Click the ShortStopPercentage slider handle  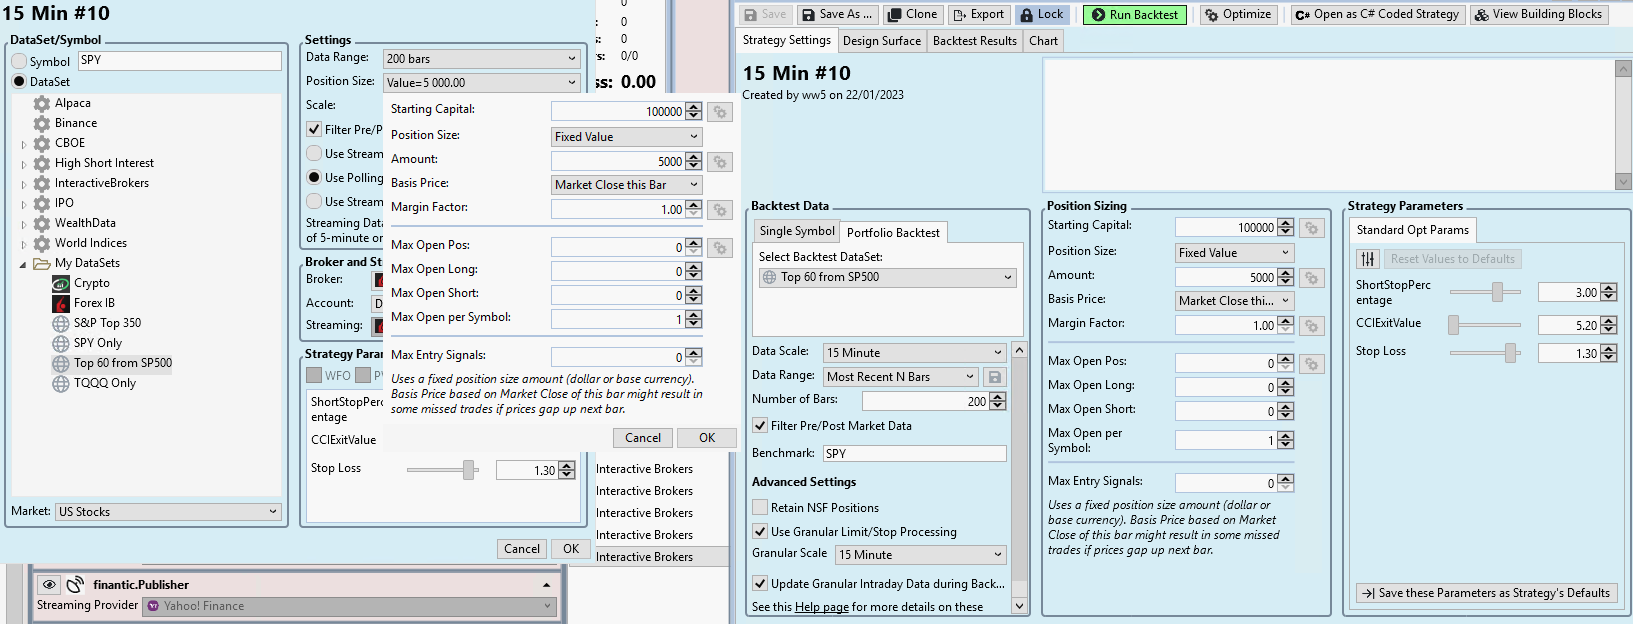pyautogui.click(x=1497, y=292)
